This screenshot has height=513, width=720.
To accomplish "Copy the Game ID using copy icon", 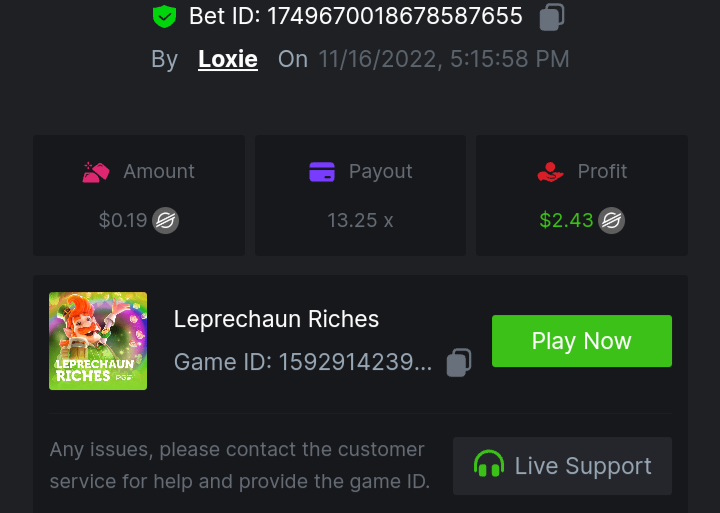I will 459,362.
